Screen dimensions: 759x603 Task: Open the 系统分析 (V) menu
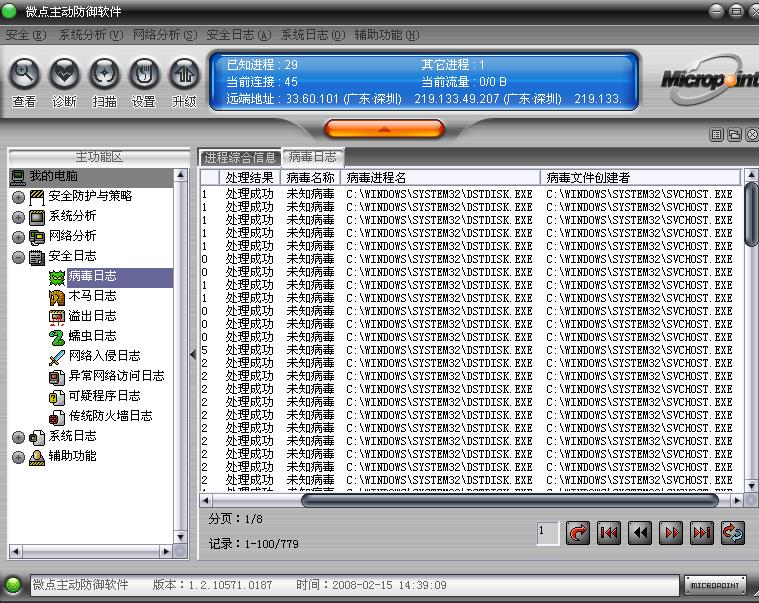(x=91, y=35)
